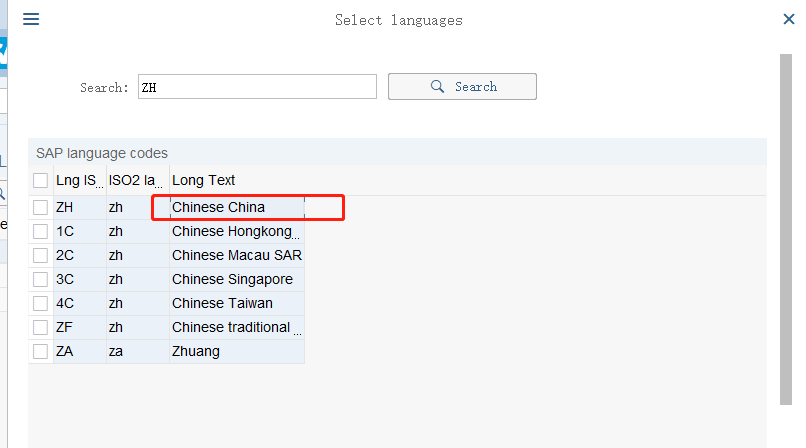Select the 3C row checkbox
The height and width of the screenshot is (448, 806).
click(x=40, y=279)
